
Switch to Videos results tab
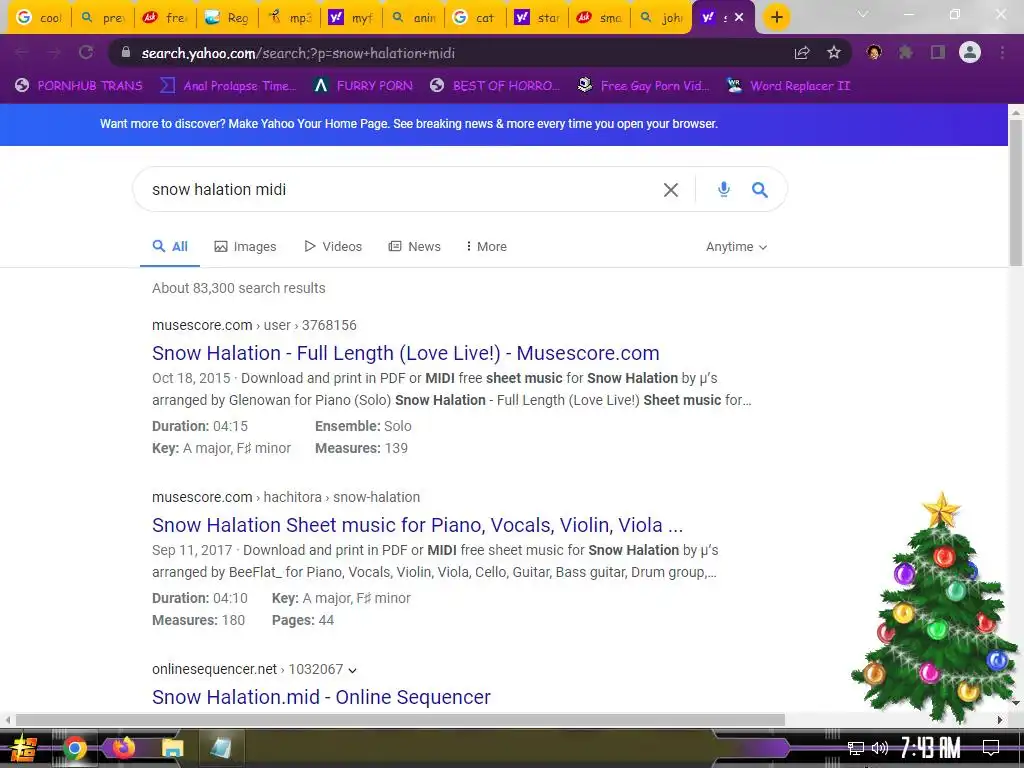pyautogui.click(x=333, y=246)
